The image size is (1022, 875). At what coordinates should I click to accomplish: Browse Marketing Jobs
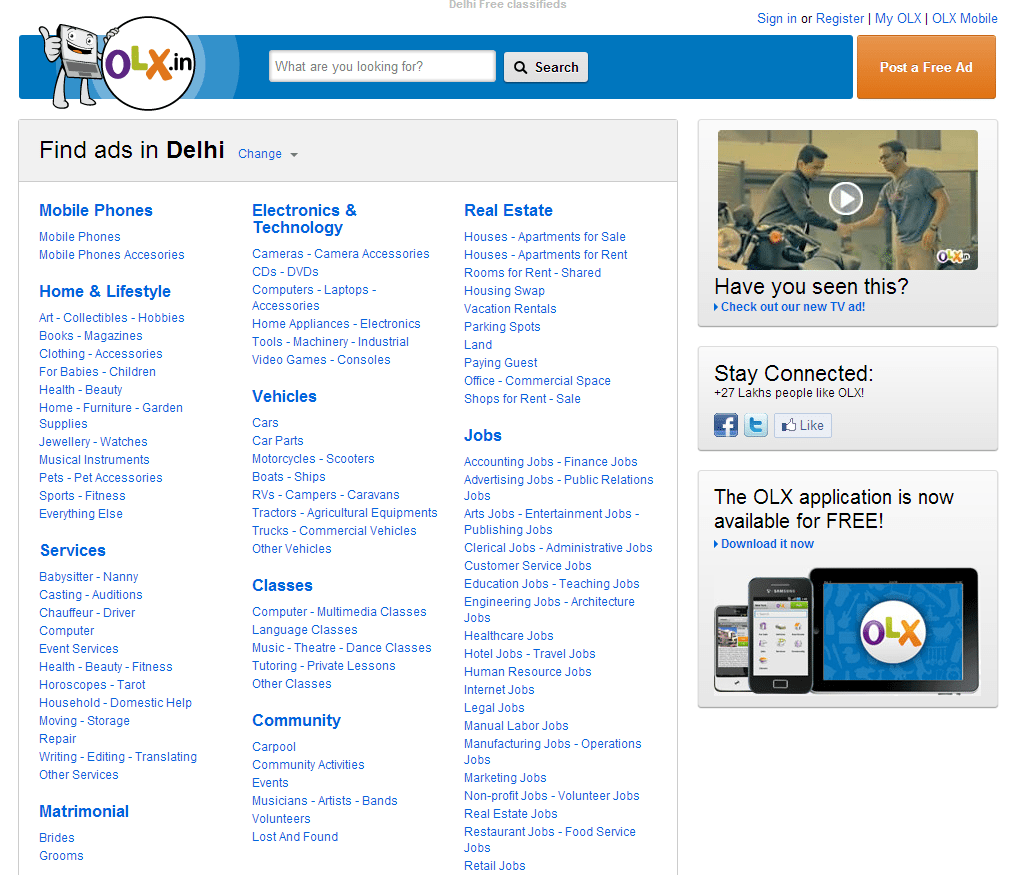coord(505,778)
